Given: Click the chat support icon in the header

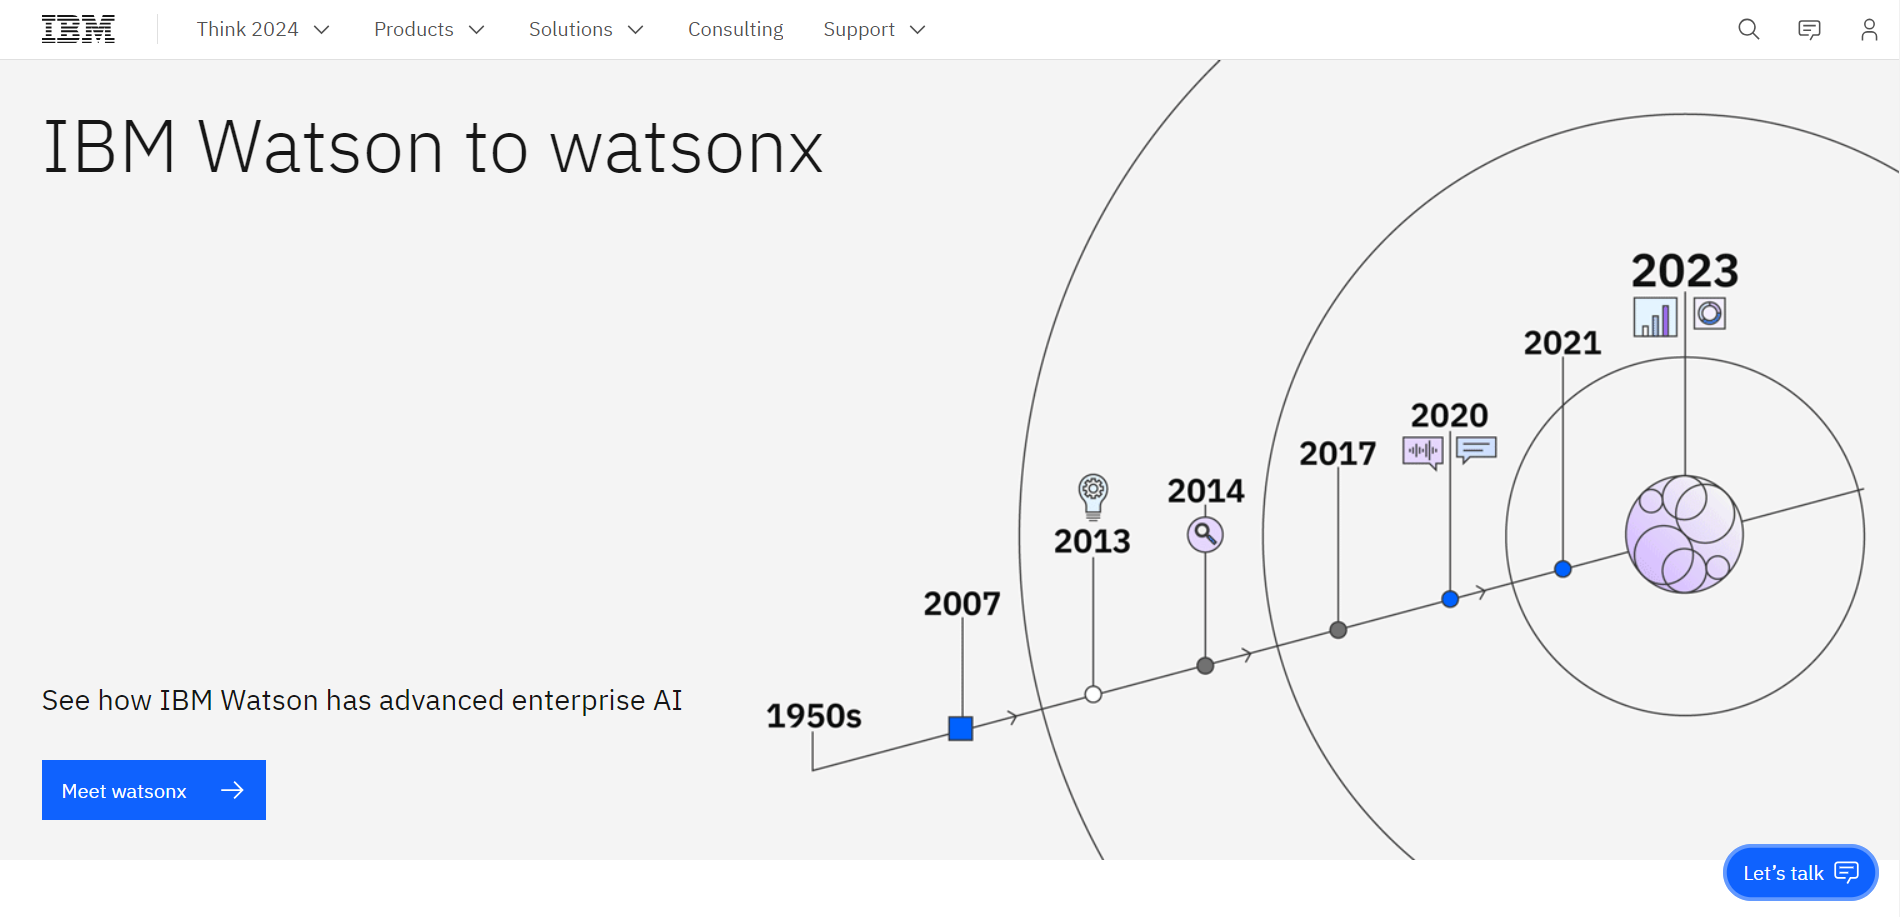Looking at the screenshot, I should [1808, 29].
